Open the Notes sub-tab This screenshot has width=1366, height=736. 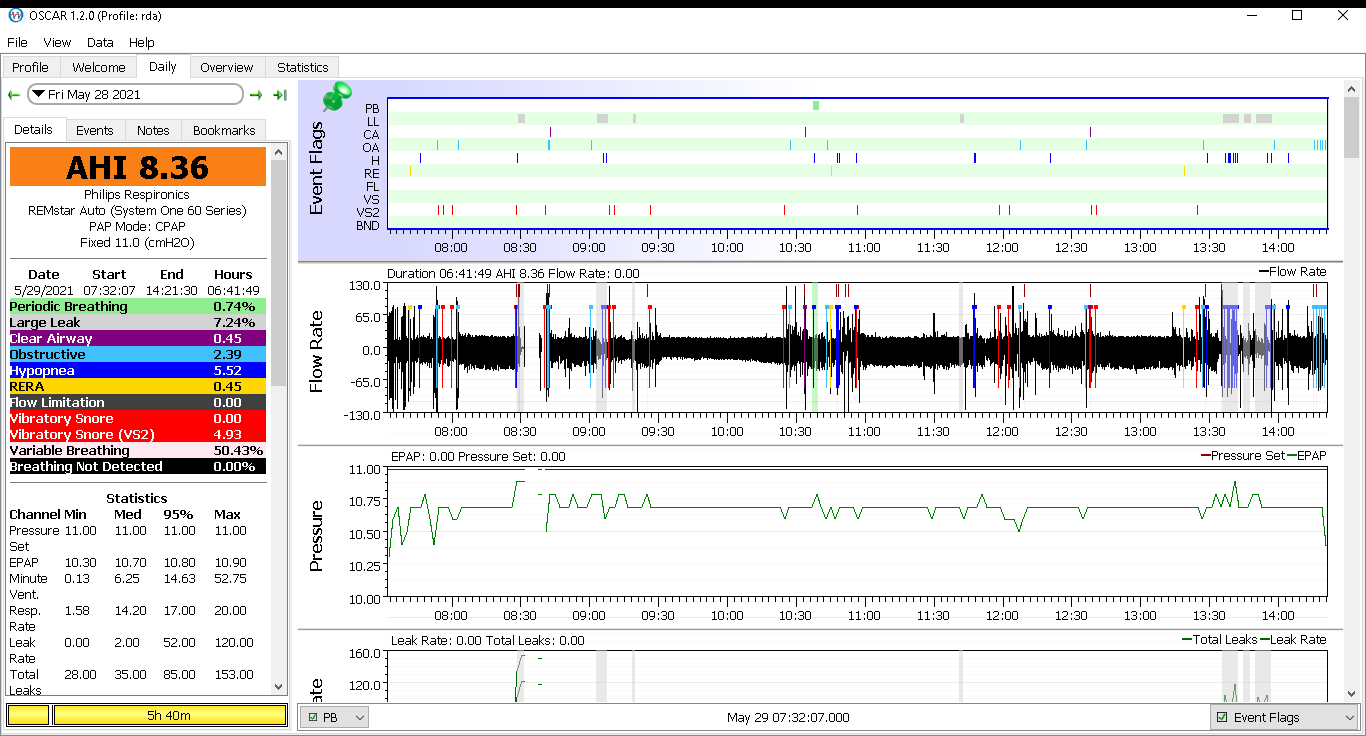[153, 130]
